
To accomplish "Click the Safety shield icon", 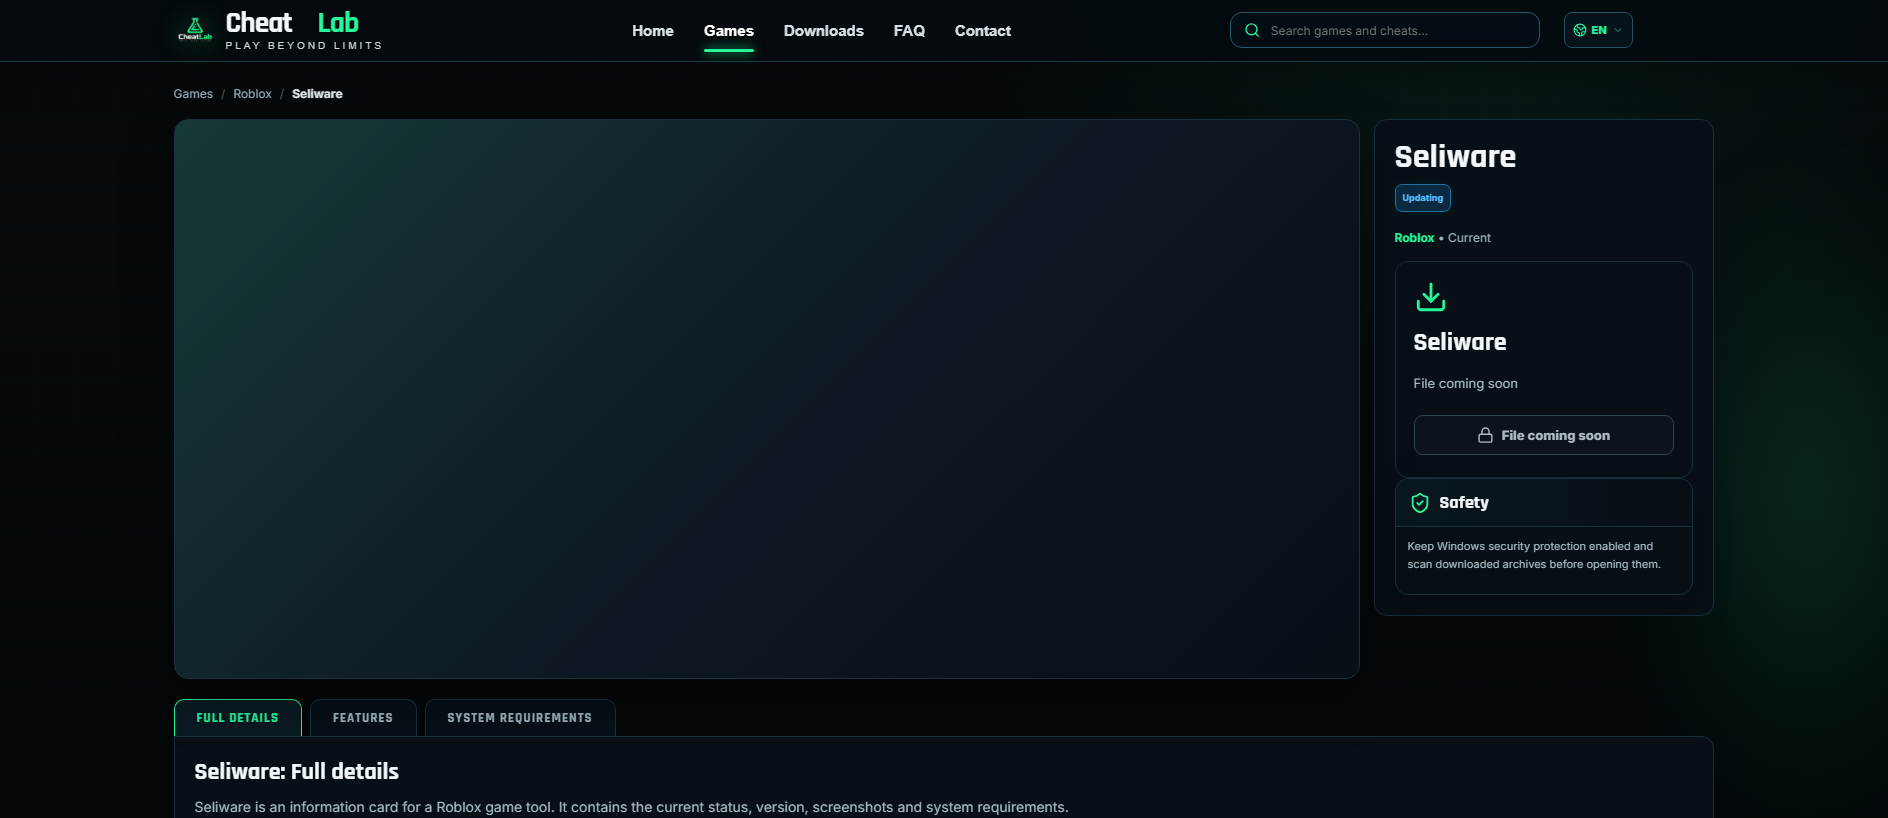I will point(1420,503).
